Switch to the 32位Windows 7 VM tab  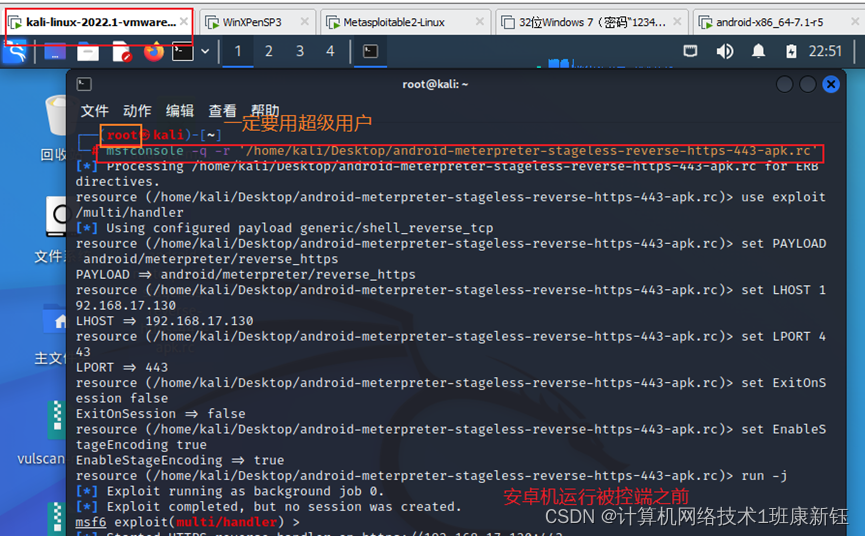click(592, 22)
